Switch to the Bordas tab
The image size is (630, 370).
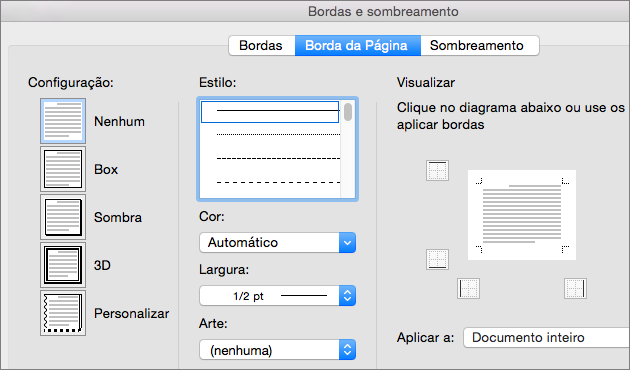pos(262,45)
